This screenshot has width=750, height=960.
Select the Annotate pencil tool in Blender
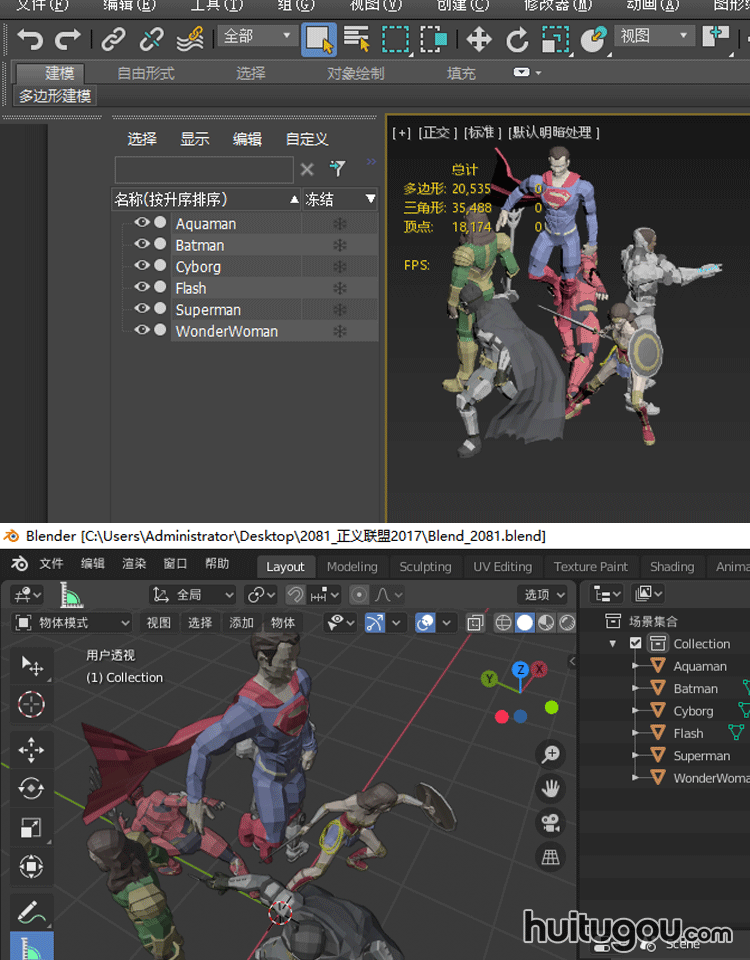tap(31, 910)
